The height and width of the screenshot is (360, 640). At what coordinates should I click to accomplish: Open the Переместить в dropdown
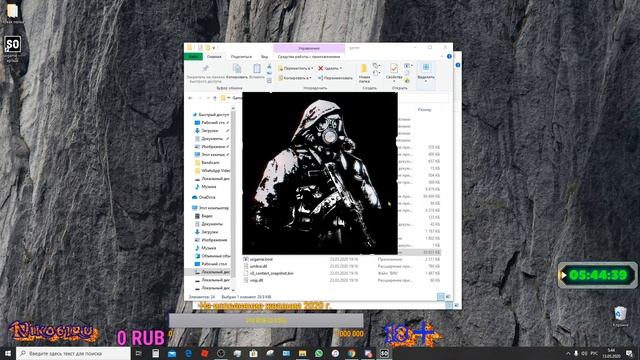tap(296, 68)
